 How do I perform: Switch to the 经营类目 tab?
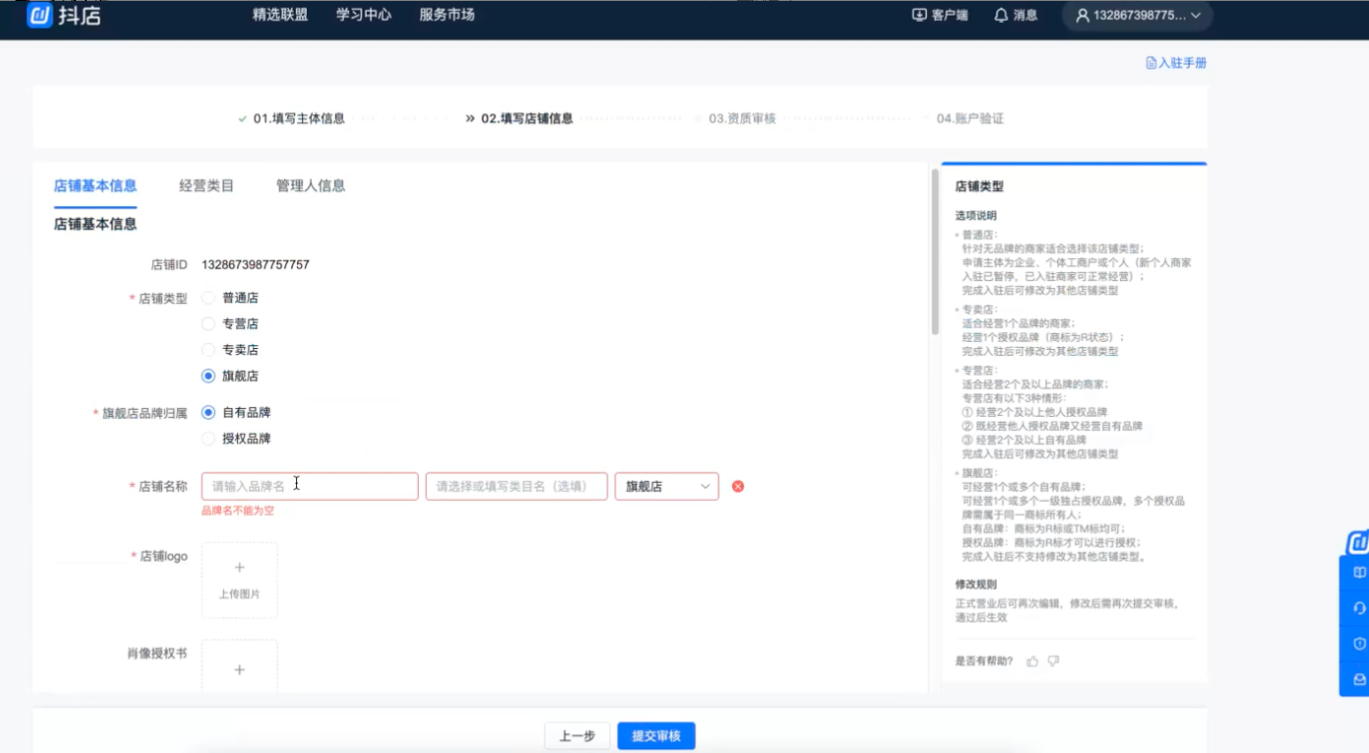pyautogui.click(x=206, y=186)
